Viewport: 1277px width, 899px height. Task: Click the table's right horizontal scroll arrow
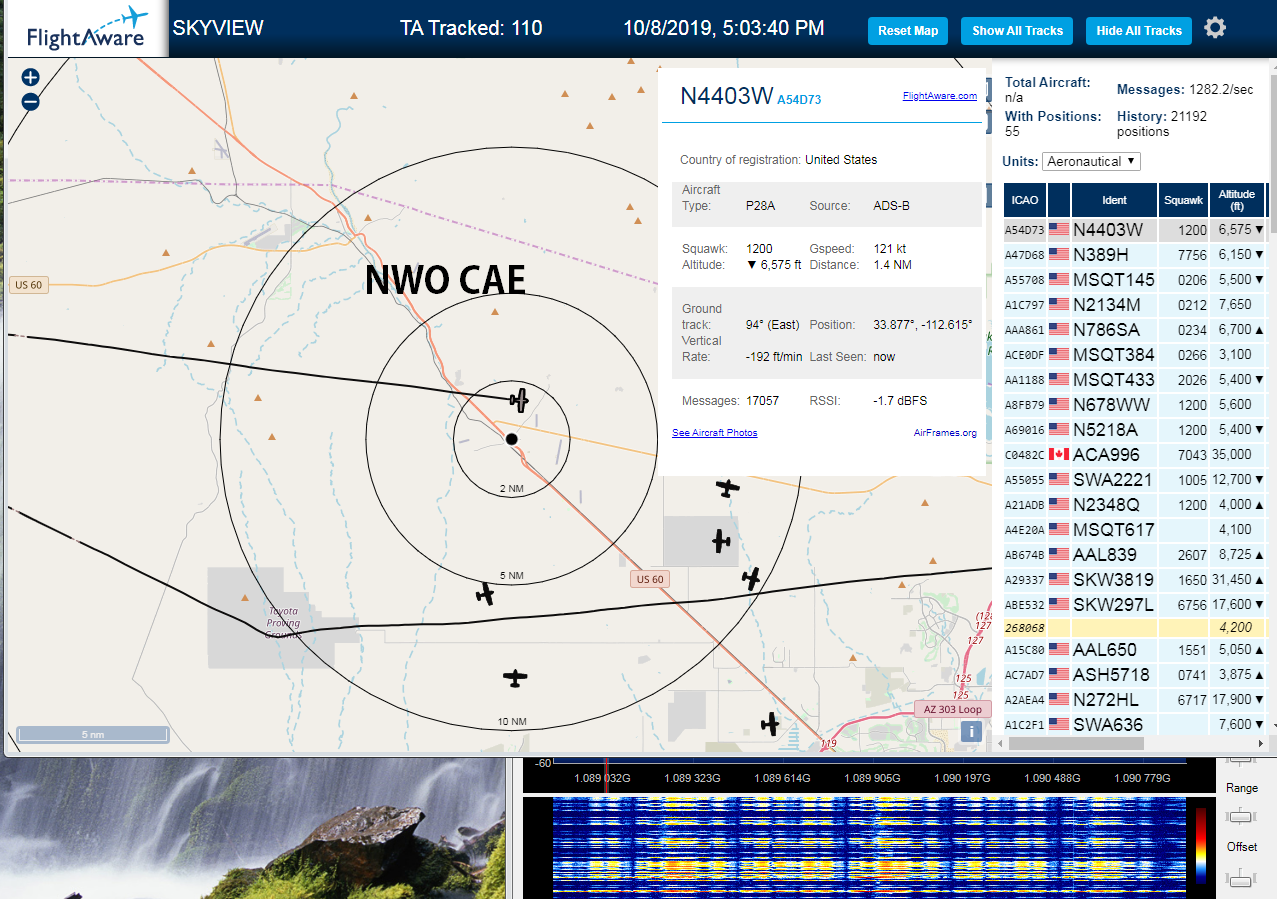pyautogui.click(x=1259, y=743)
